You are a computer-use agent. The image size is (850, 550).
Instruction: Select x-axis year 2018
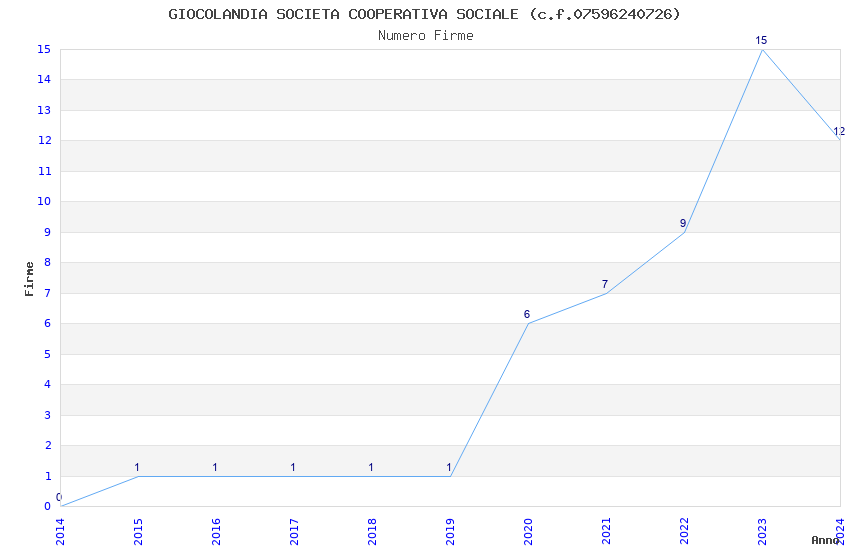tap(372, 532)
